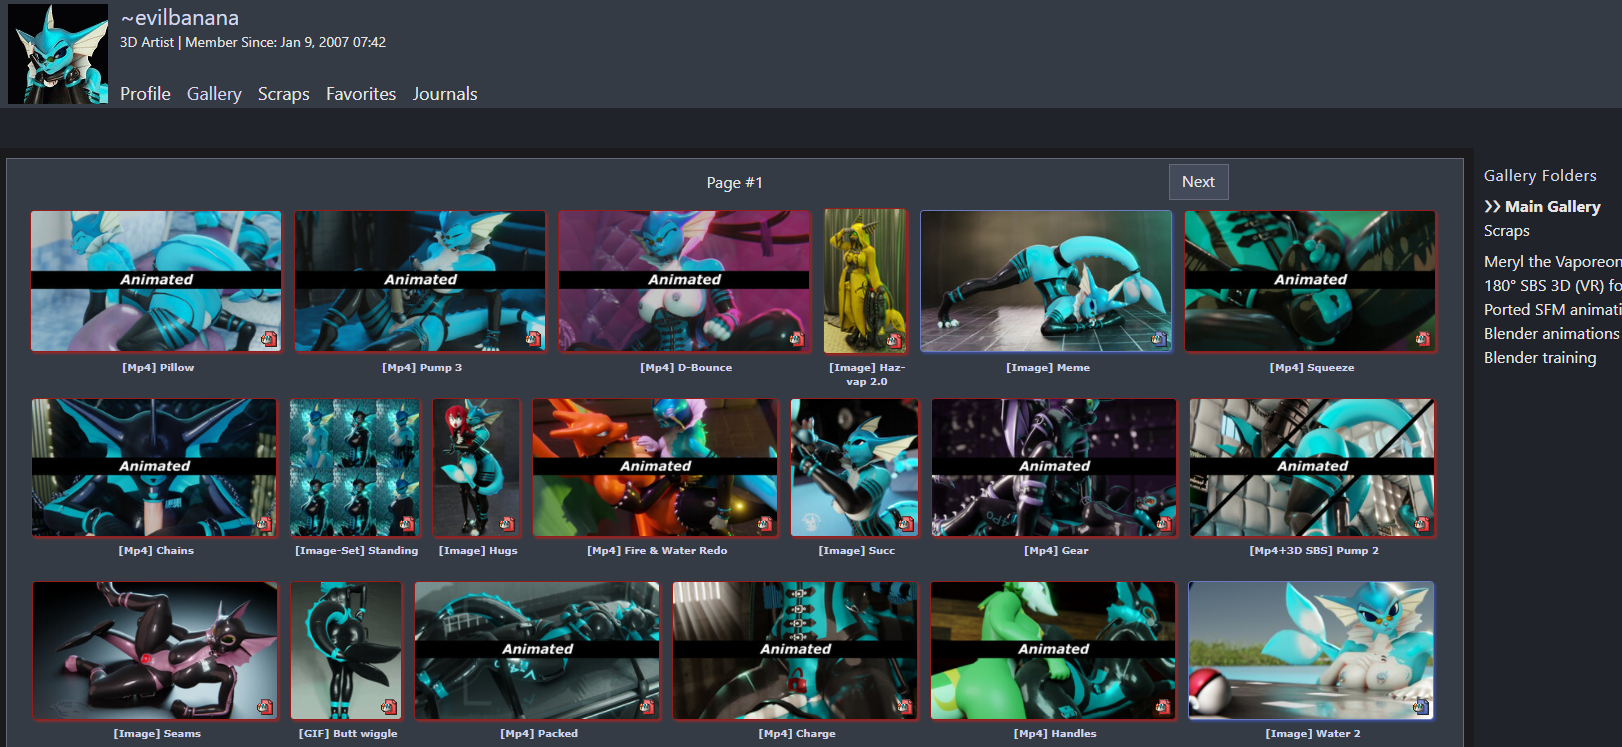1622x747 pixels.
Task: Open the thumbnail above '[Mp4] Pillow'
Action: tap(156, 281)
